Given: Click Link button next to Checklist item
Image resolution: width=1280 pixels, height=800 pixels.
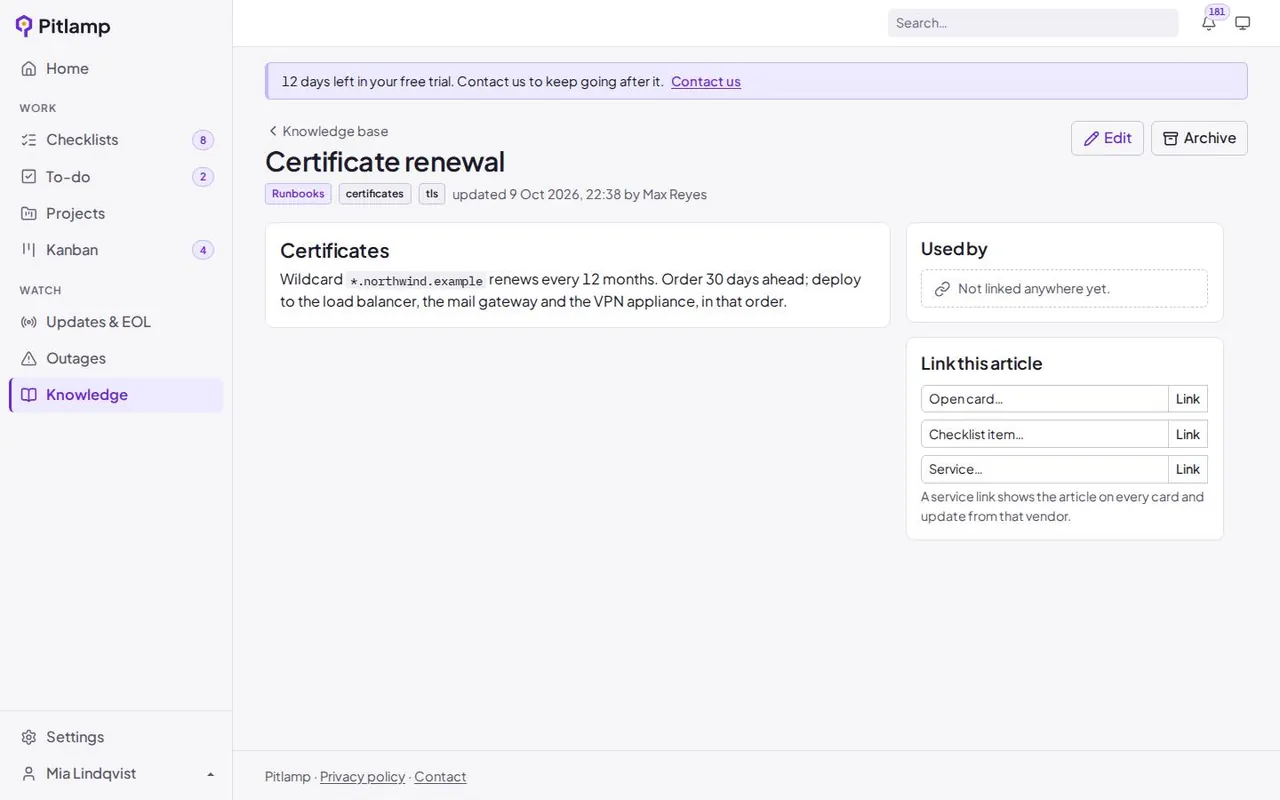Looking at the screenshot, I should tap(1188, 434).
